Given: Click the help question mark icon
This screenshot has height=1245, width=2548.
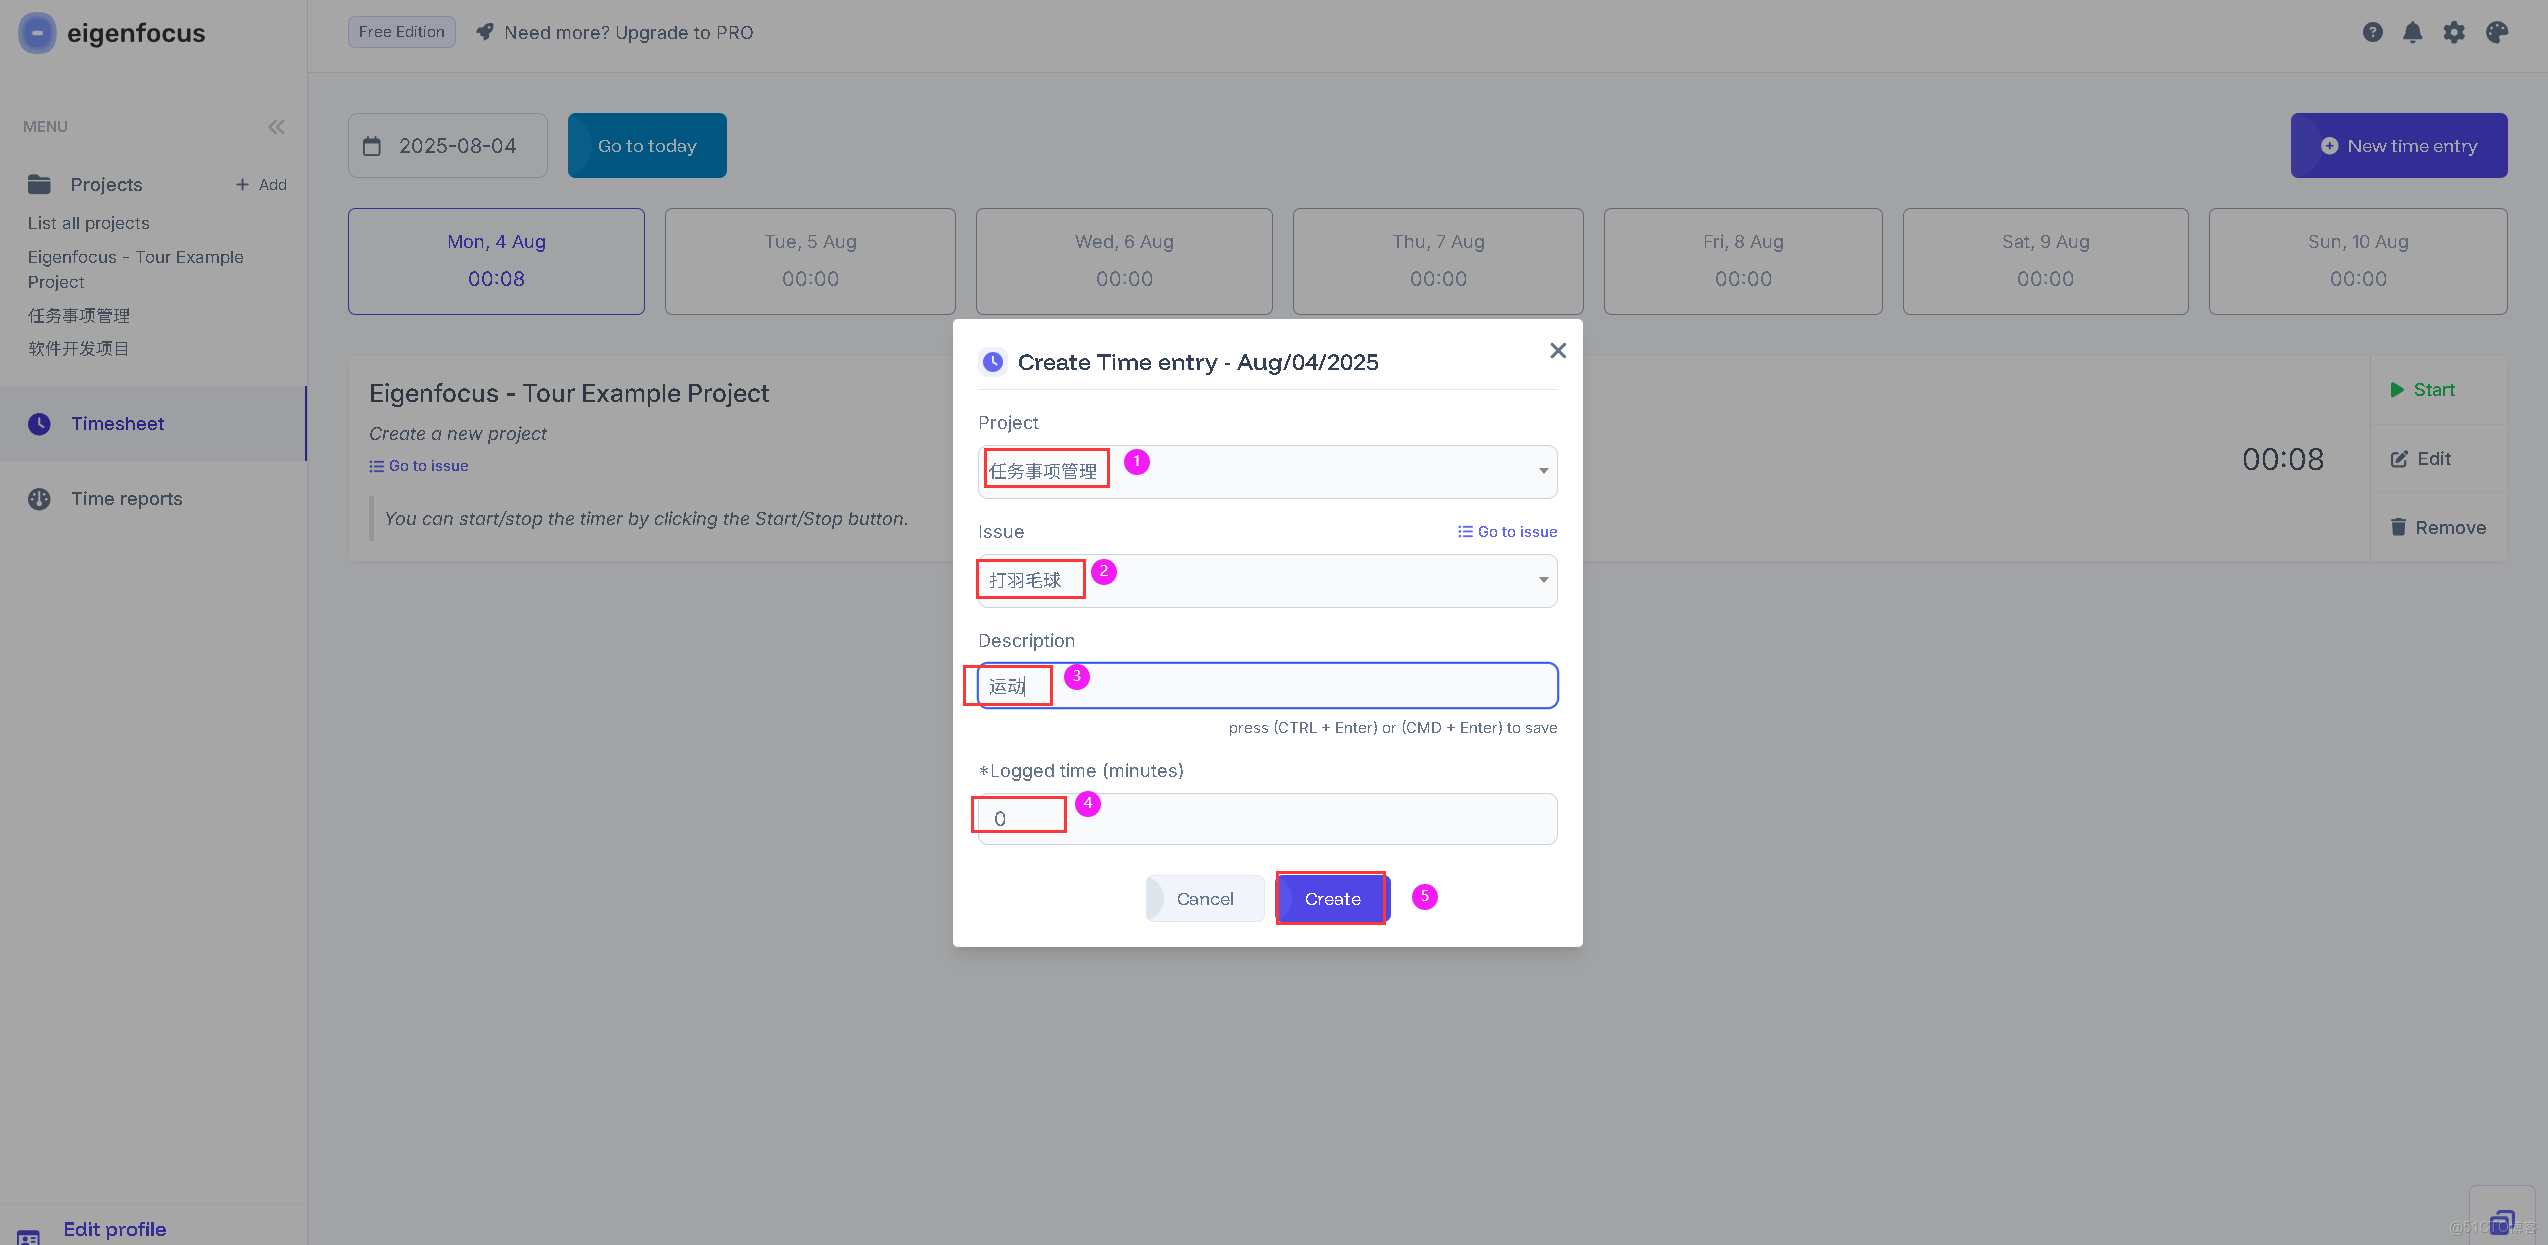Looking at the screenshot, I should pyautogui.click(x=2372, y=32).
